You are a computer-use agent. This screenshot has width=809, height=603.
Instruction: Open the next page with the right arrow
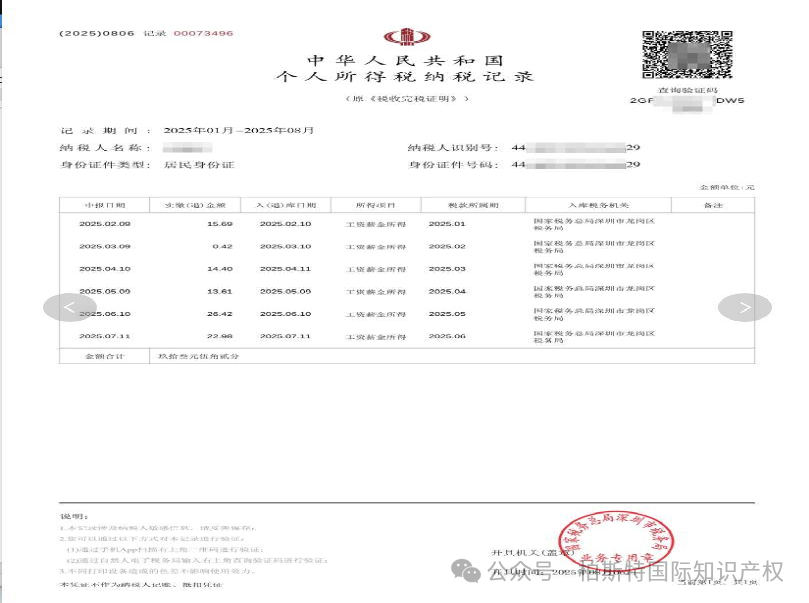(x=744, y=308)
